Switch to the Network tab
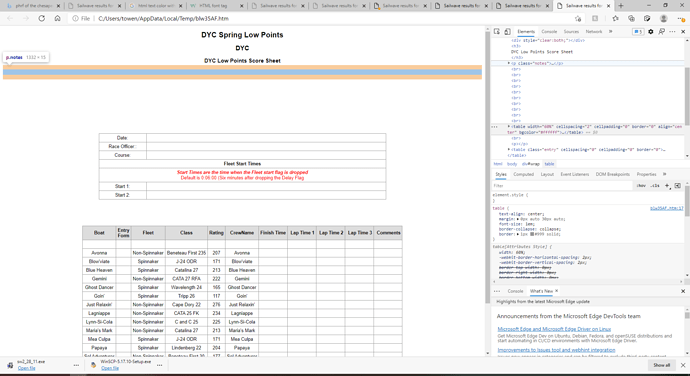 [x=594, y=32]
